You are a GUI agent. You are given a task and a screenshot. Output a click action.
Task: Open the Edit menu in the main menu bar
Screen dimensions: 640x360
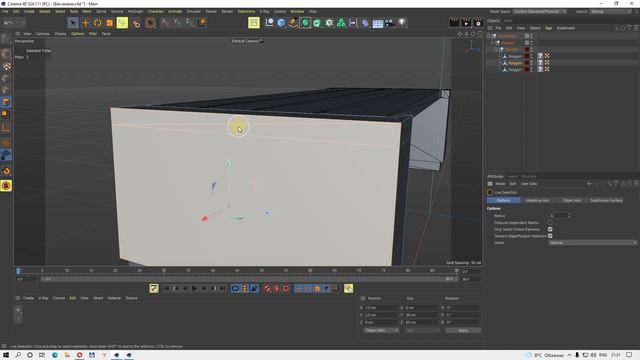[16, 11]
